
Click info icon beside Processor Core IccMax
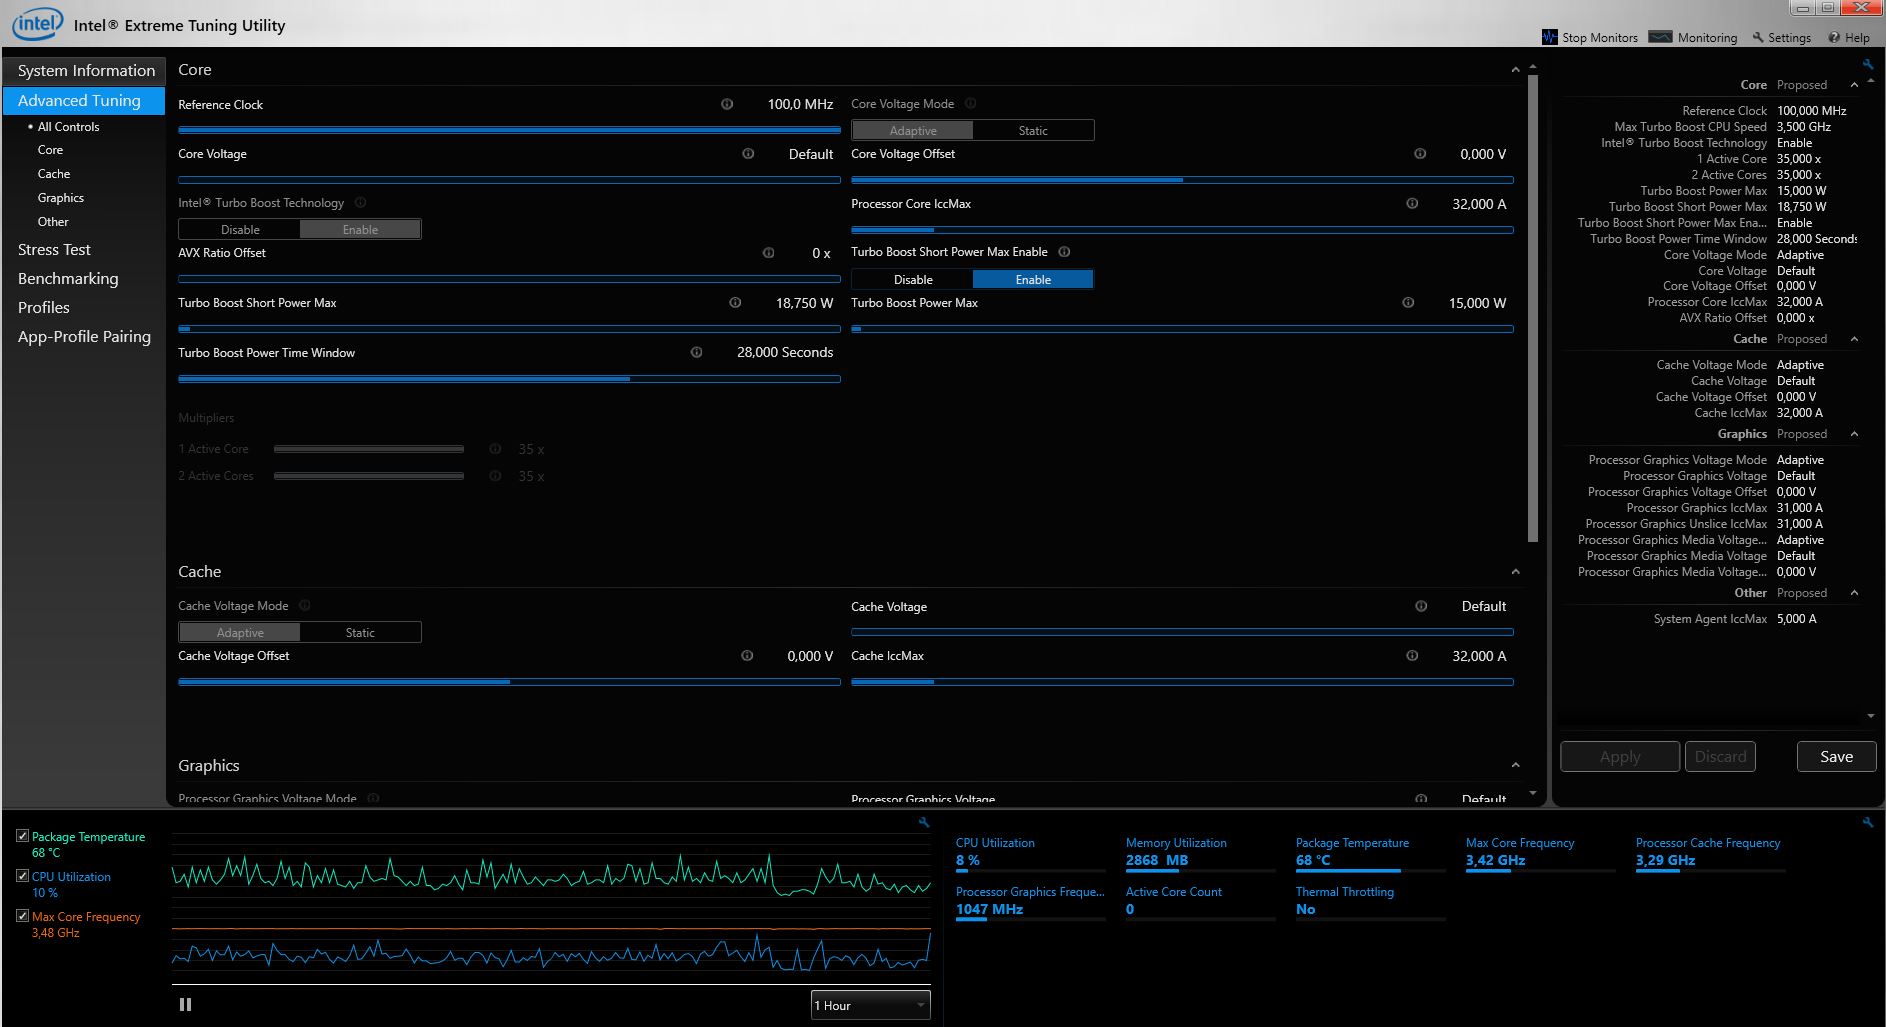point(1412,204)
